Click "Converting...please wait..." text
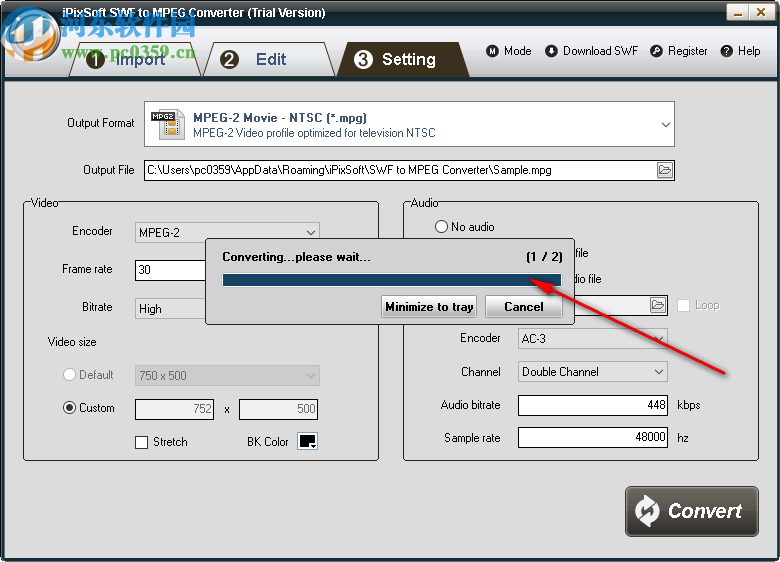 296,257
